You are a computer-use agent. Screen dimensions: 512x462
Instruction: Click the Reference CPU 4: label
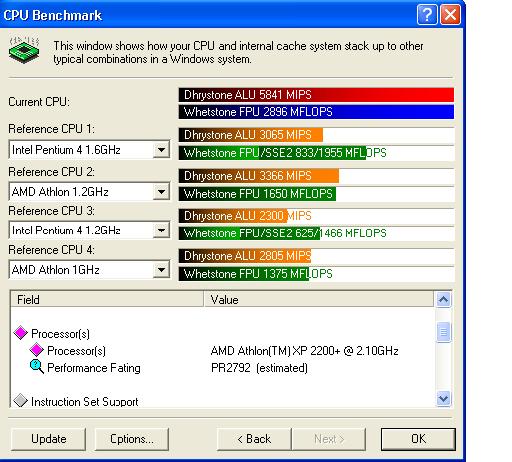(x=51, y=250)
